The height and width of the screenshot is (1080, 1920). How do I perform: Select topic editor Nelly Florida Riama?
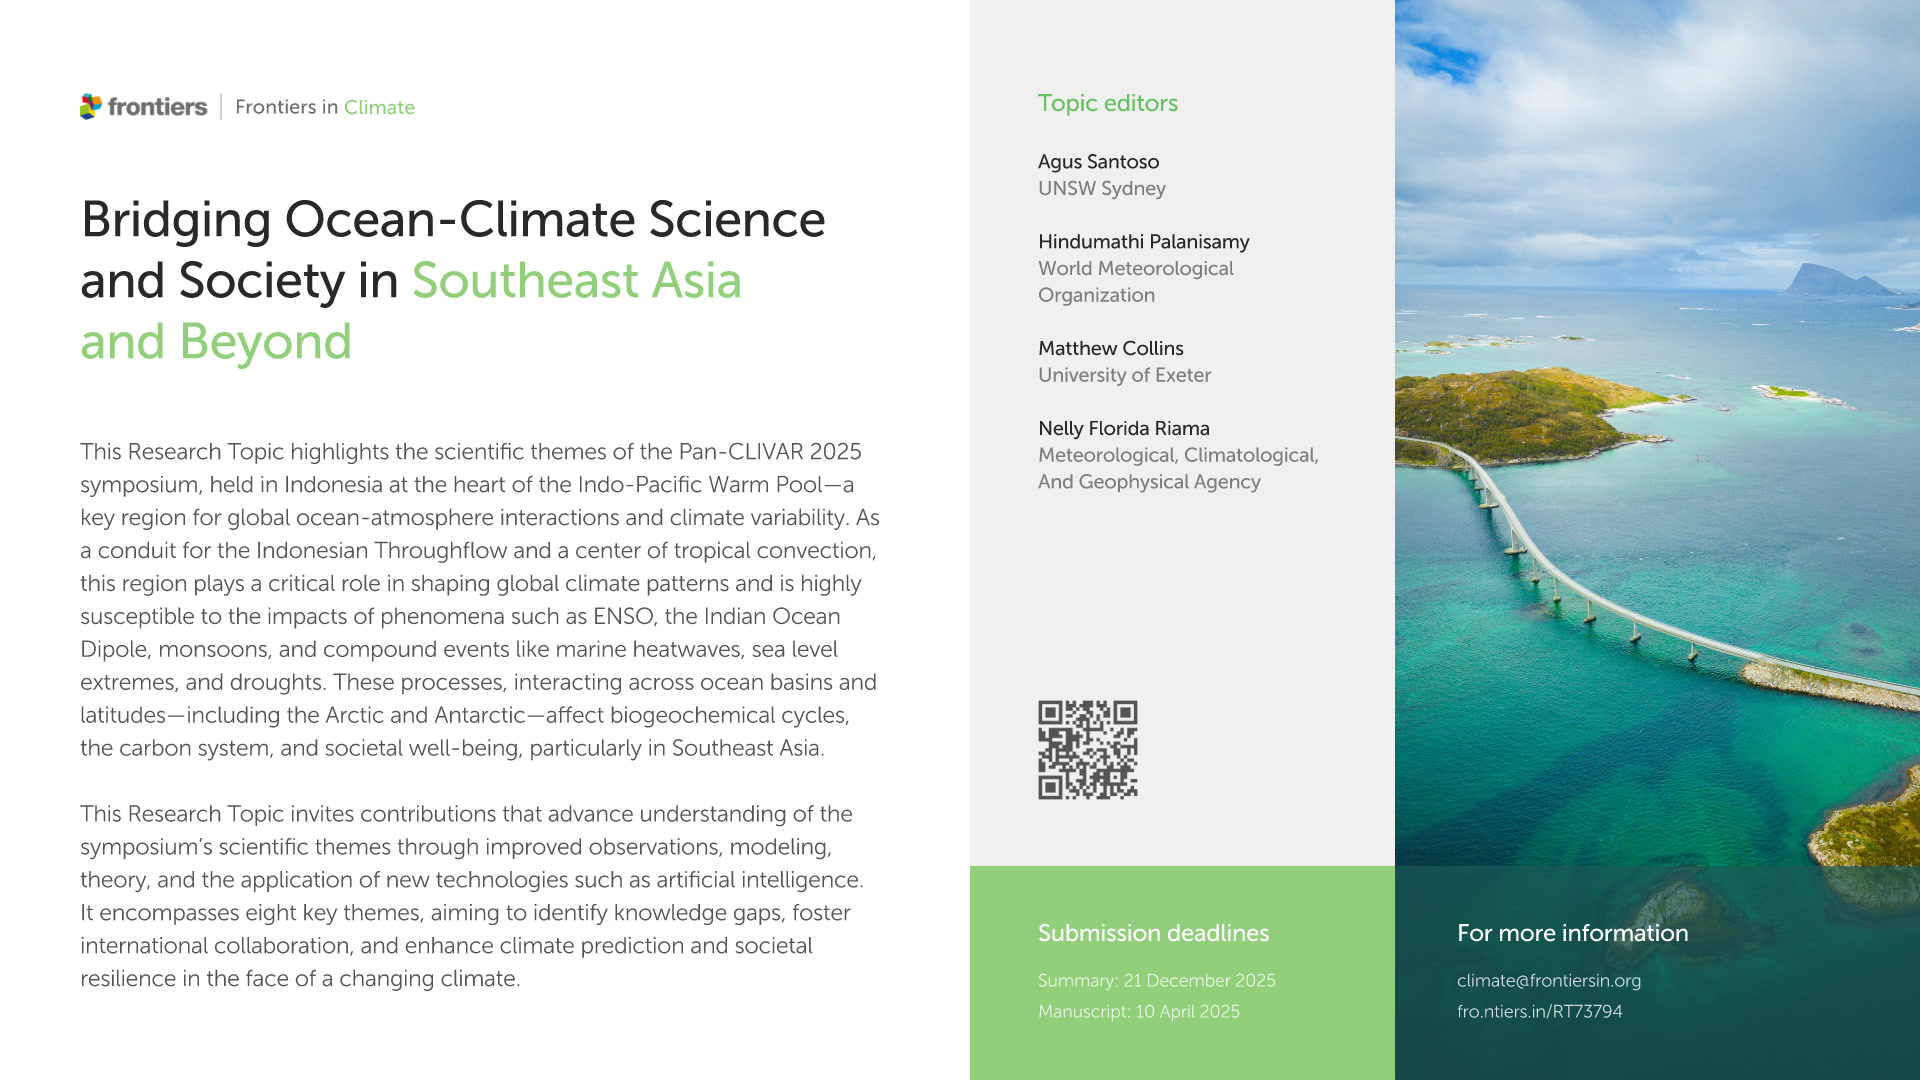pyautogui.click(x=1123, y=428)
